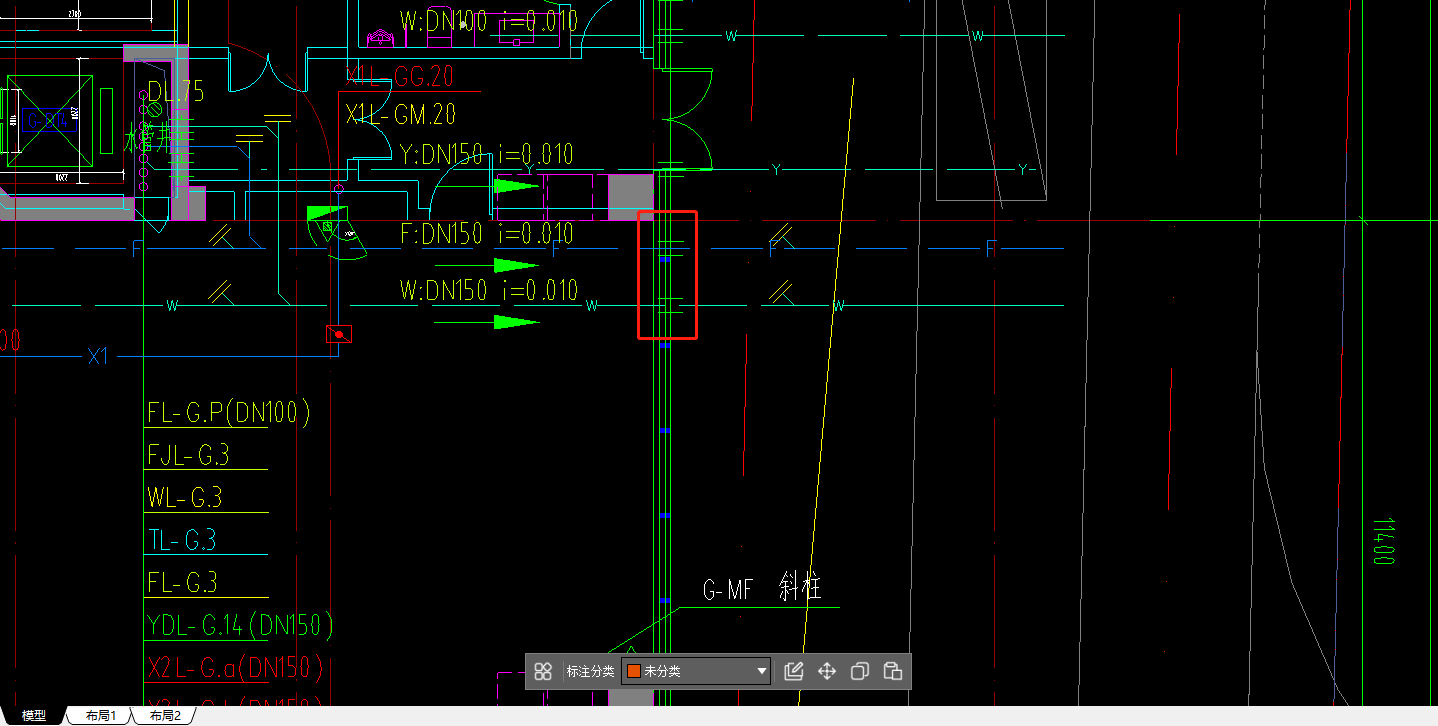Click the orange color swatch for 未分类
The image size is (1438, 726).
(x=633, y=671)
